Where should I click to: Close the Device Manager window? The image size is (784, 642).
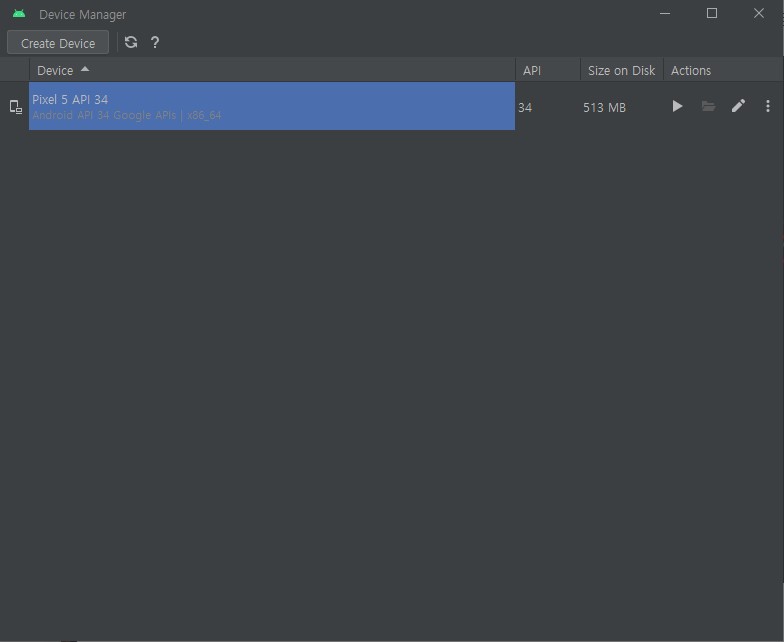click(758, 14)
